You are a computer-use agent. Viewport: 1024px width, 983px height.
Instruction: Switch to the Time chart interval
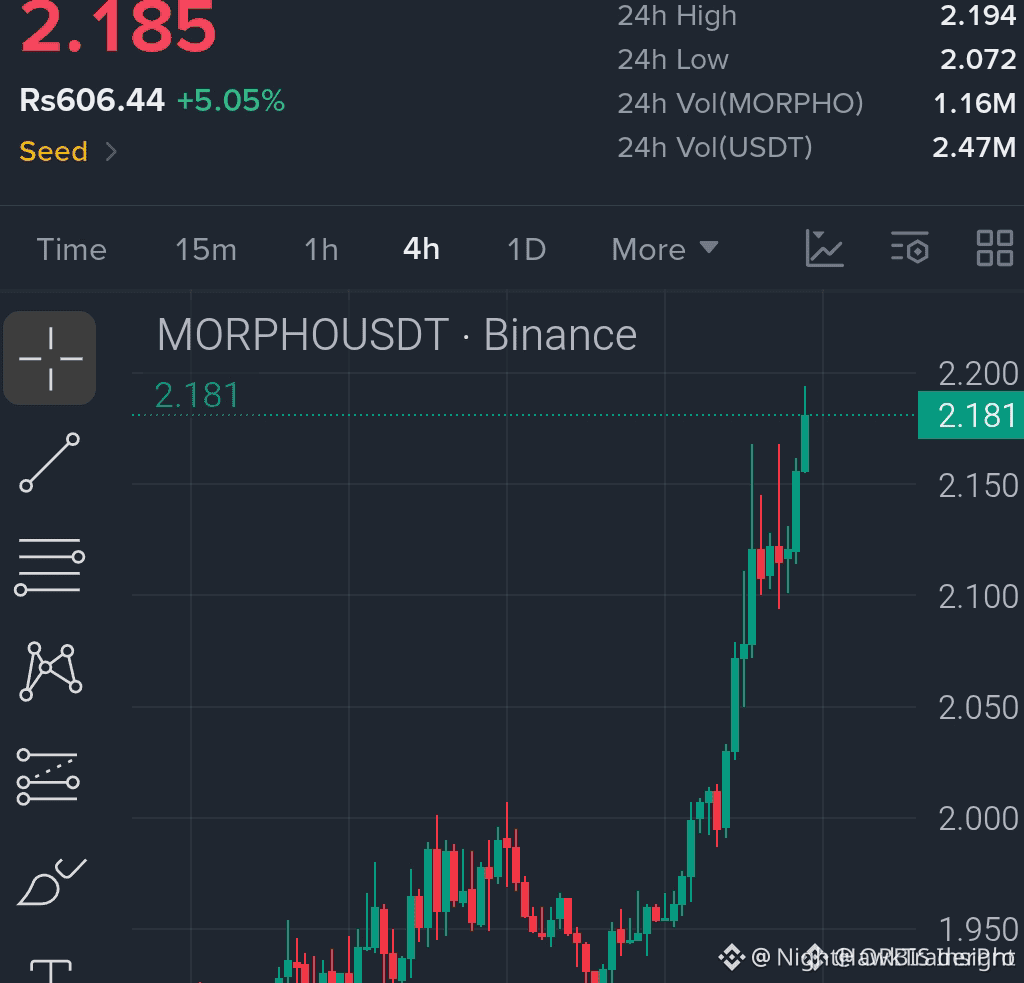pos(71,250)
